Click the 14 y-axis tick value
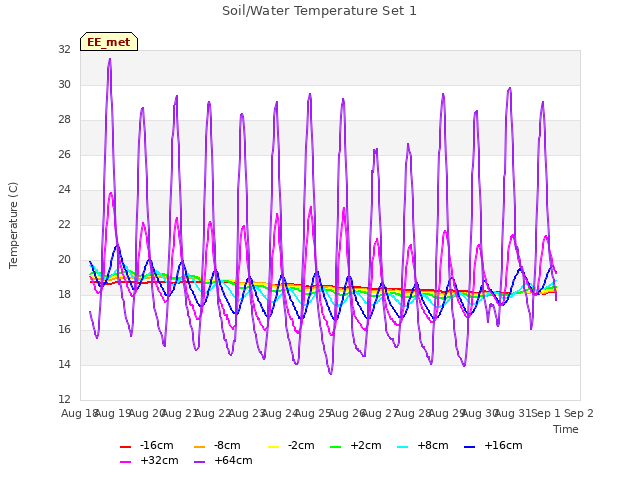640x480 pixels. (64, 364)
